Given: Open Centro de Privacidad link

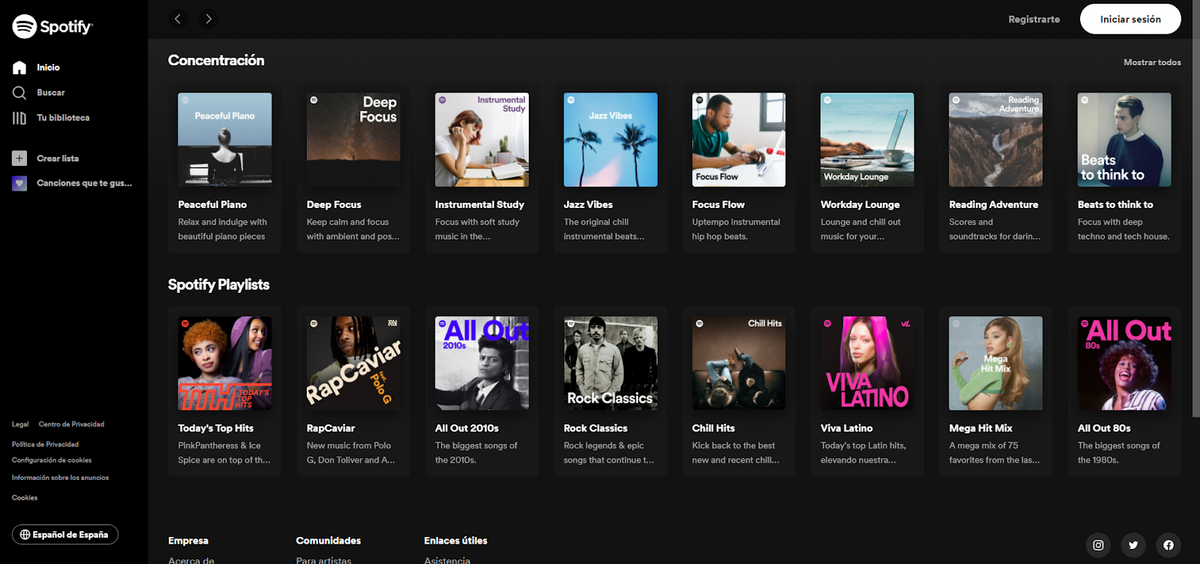Looking at the screenshot, I should [x=71, y=425].
